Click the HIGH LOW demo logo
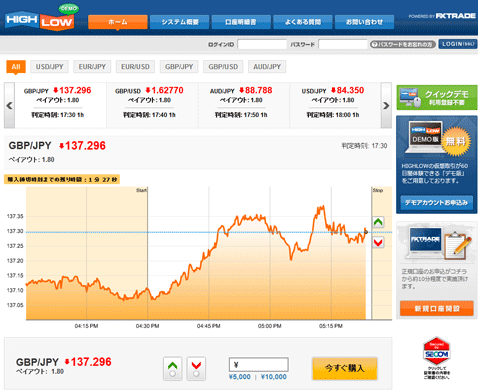This screenshot has height=391, width=478. point(41,18)
